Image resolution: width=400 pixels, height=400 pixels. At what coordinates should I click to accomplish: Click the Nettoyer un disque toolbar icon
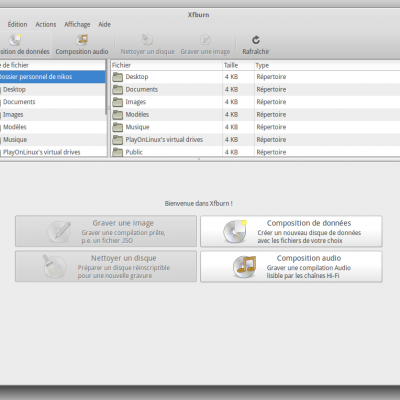pos(147,40)
